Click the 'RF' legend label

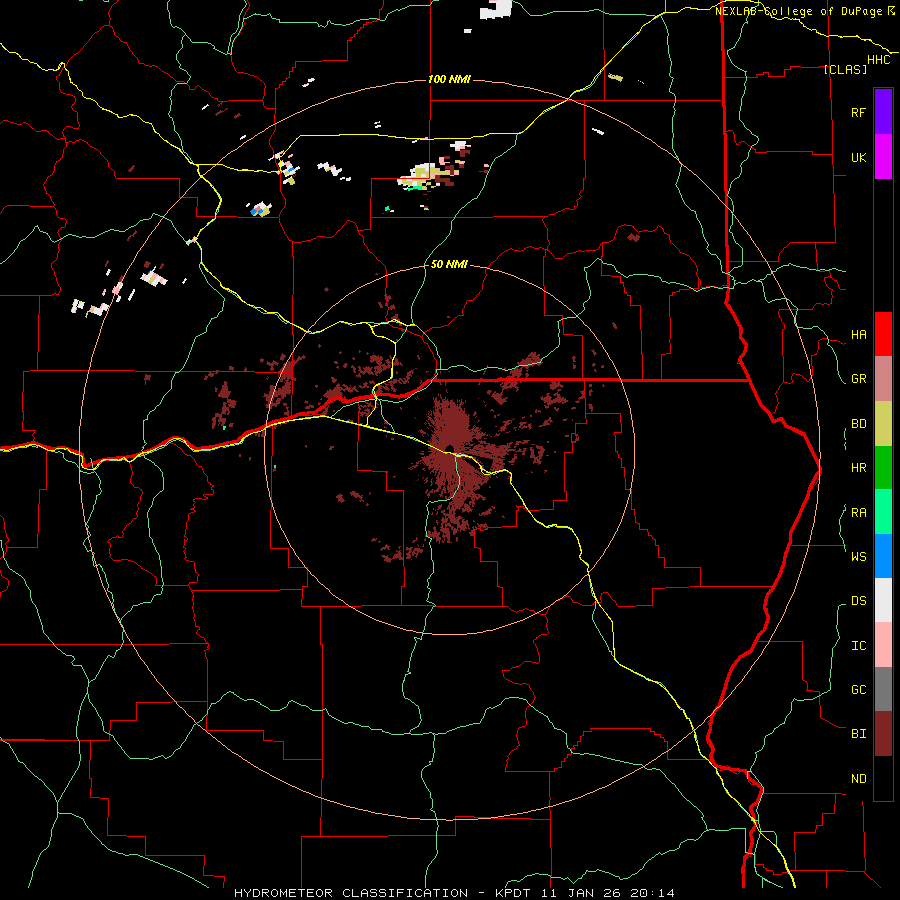[858, 112]
